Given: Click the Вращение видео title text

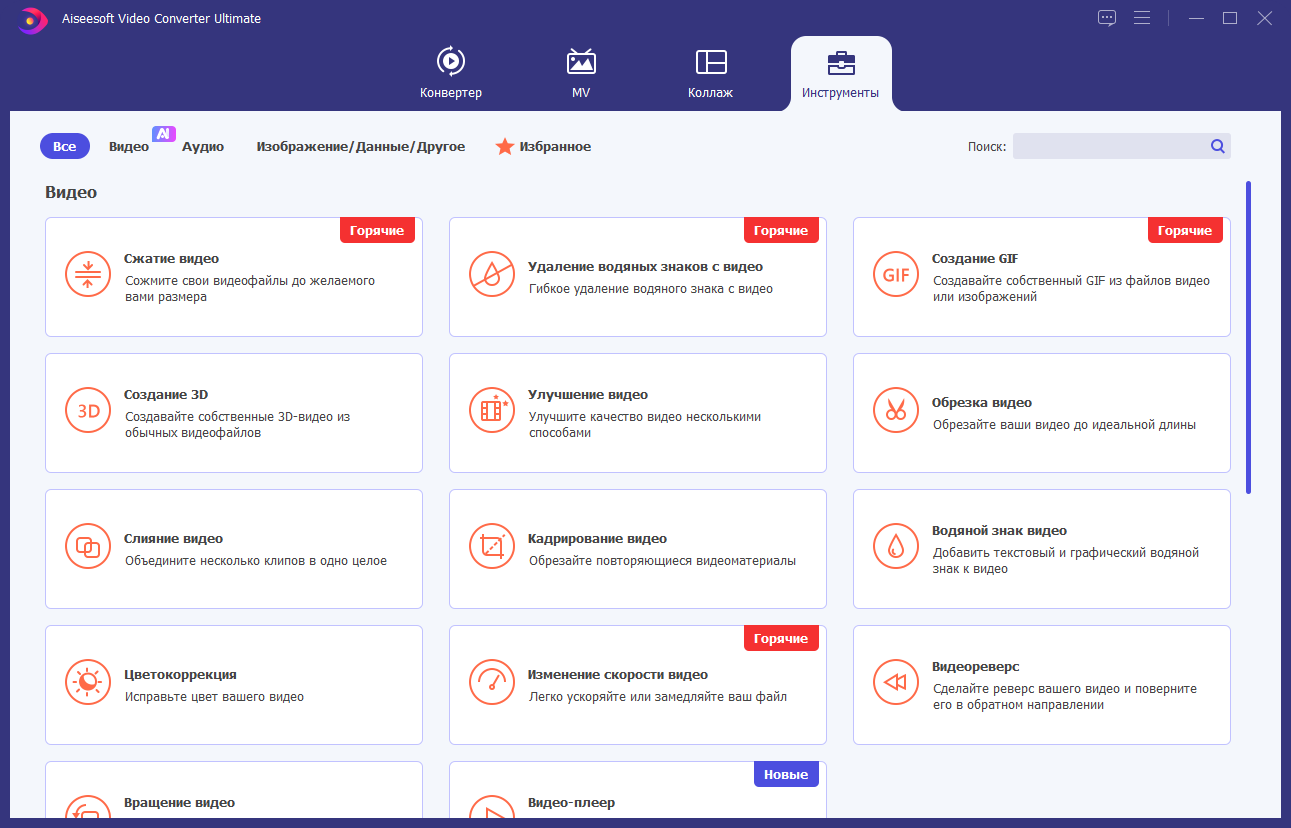Looking at the screenshot, I should tap(180, 803).
